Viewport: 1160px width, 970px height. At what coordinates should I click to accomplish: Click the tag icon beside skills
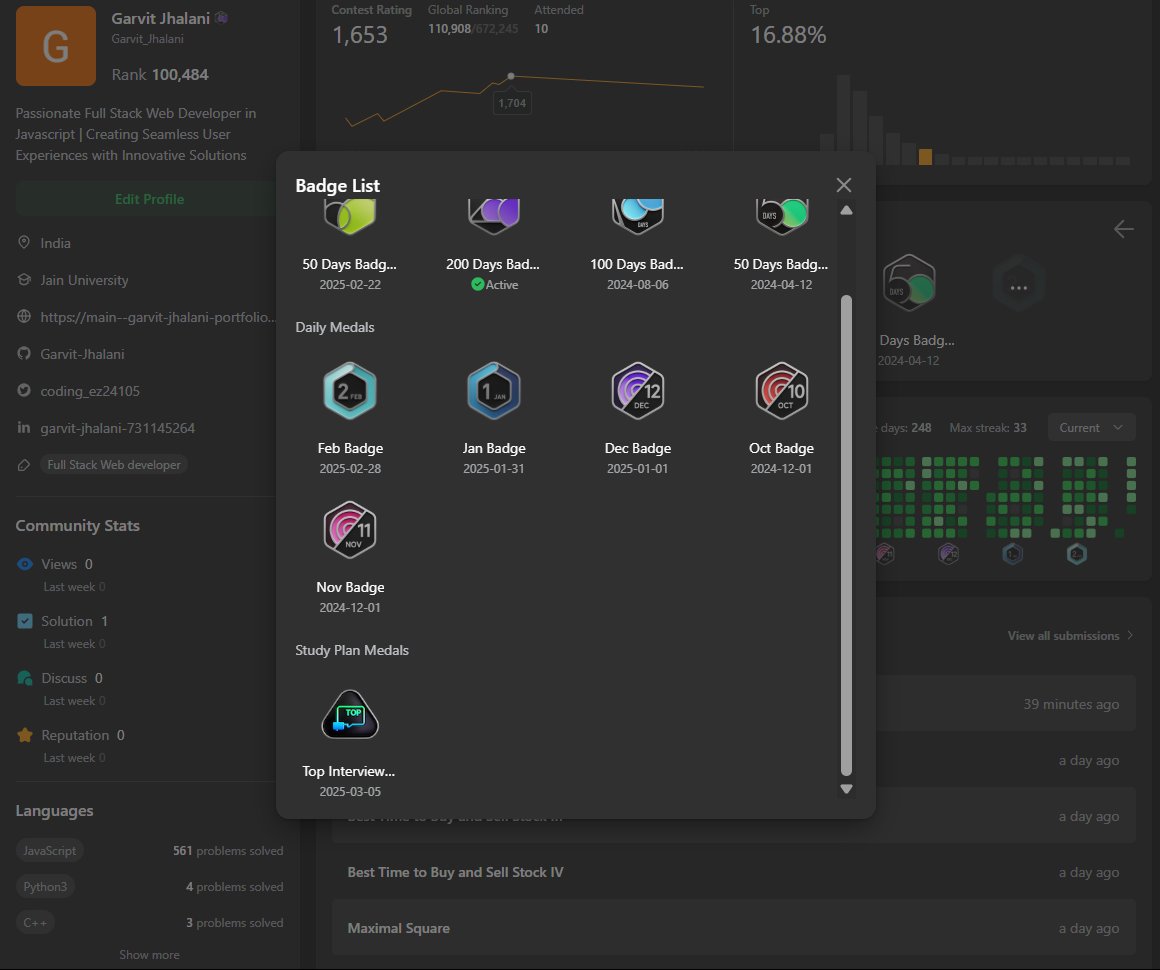24,465
